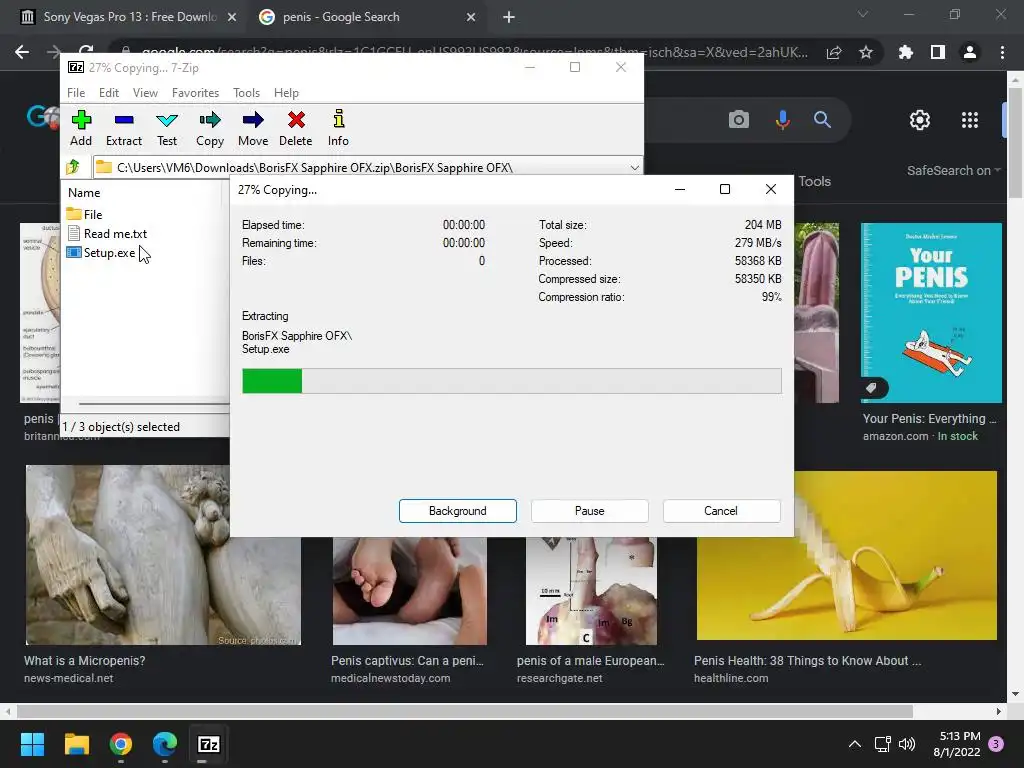1024x768 pixels.
Task: Bookmark this page with the star icon
Action: coord(866,52)
